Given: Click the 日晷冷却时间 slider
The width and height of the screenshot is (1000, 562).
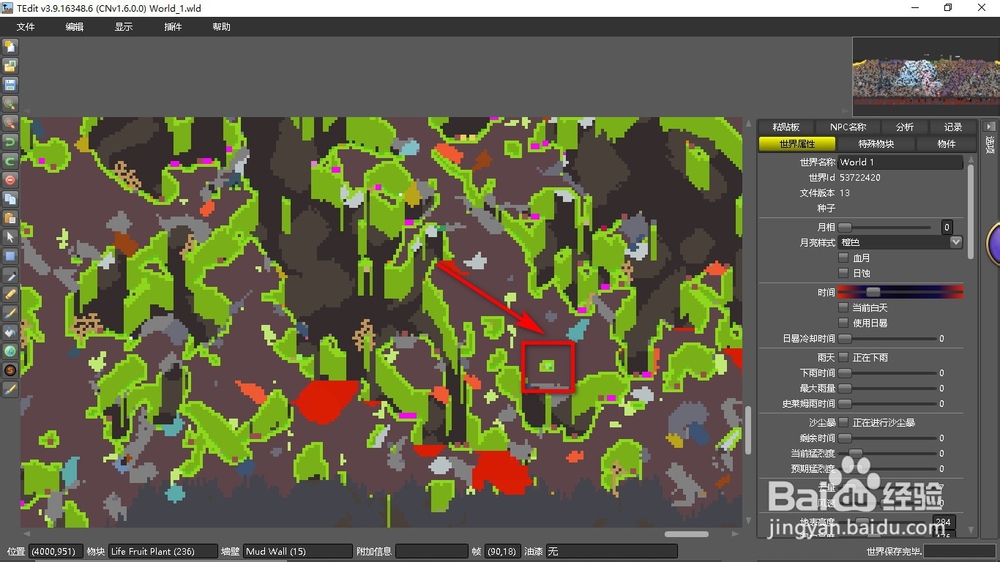Looking at the screenshot, I should [x=886, y=338].
